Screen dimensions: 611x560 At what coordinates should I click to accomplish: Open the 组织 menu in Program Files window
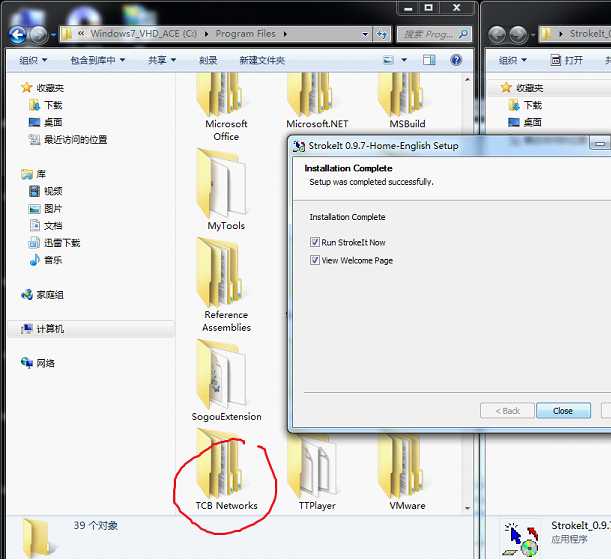[x=33, y=60]
